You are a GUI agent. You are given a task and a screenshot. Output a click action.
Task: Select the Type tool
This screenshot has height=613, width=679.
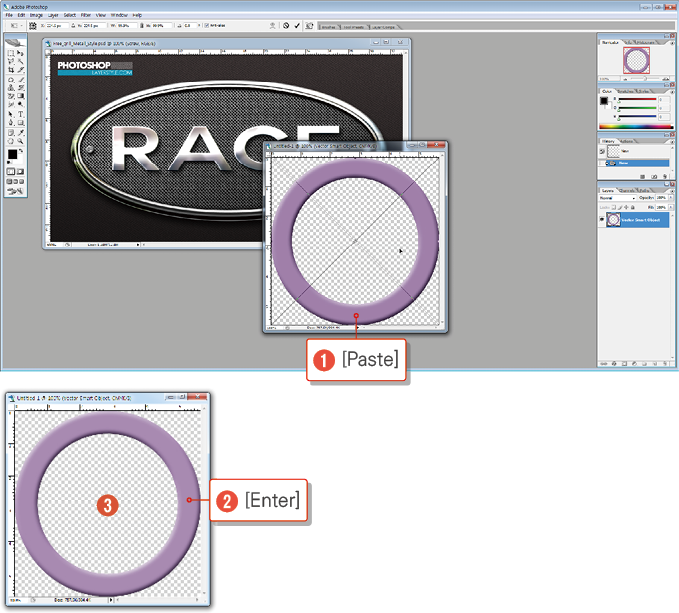point(20,115)
